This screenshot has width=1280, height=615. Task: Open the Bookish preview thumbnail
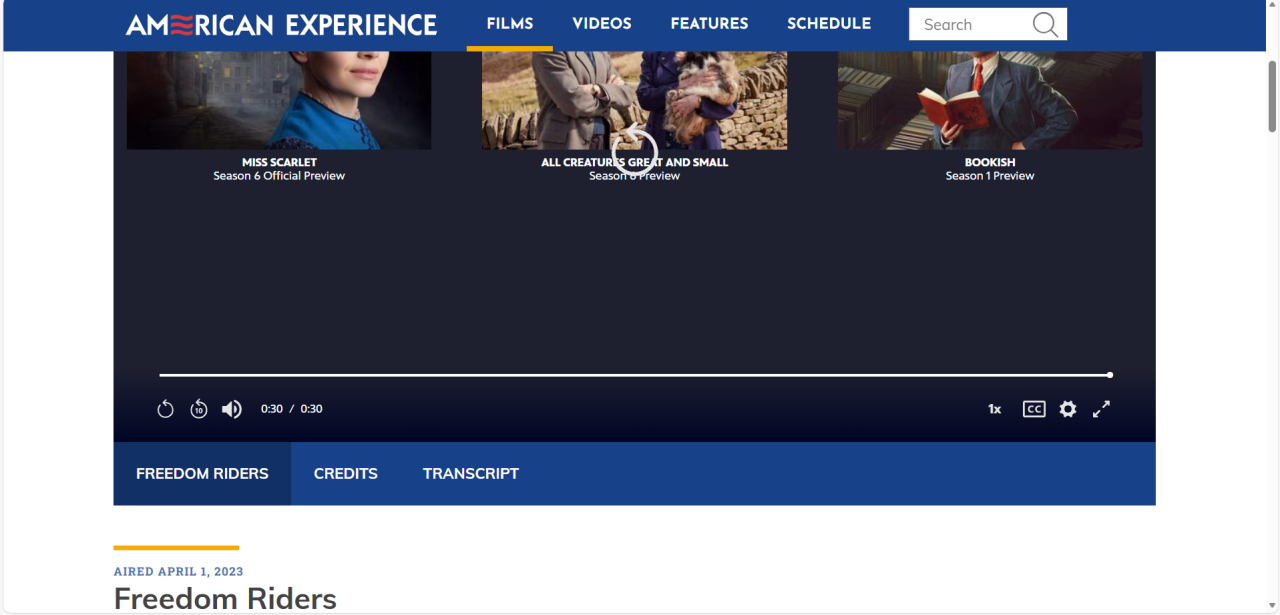[990, 100]
